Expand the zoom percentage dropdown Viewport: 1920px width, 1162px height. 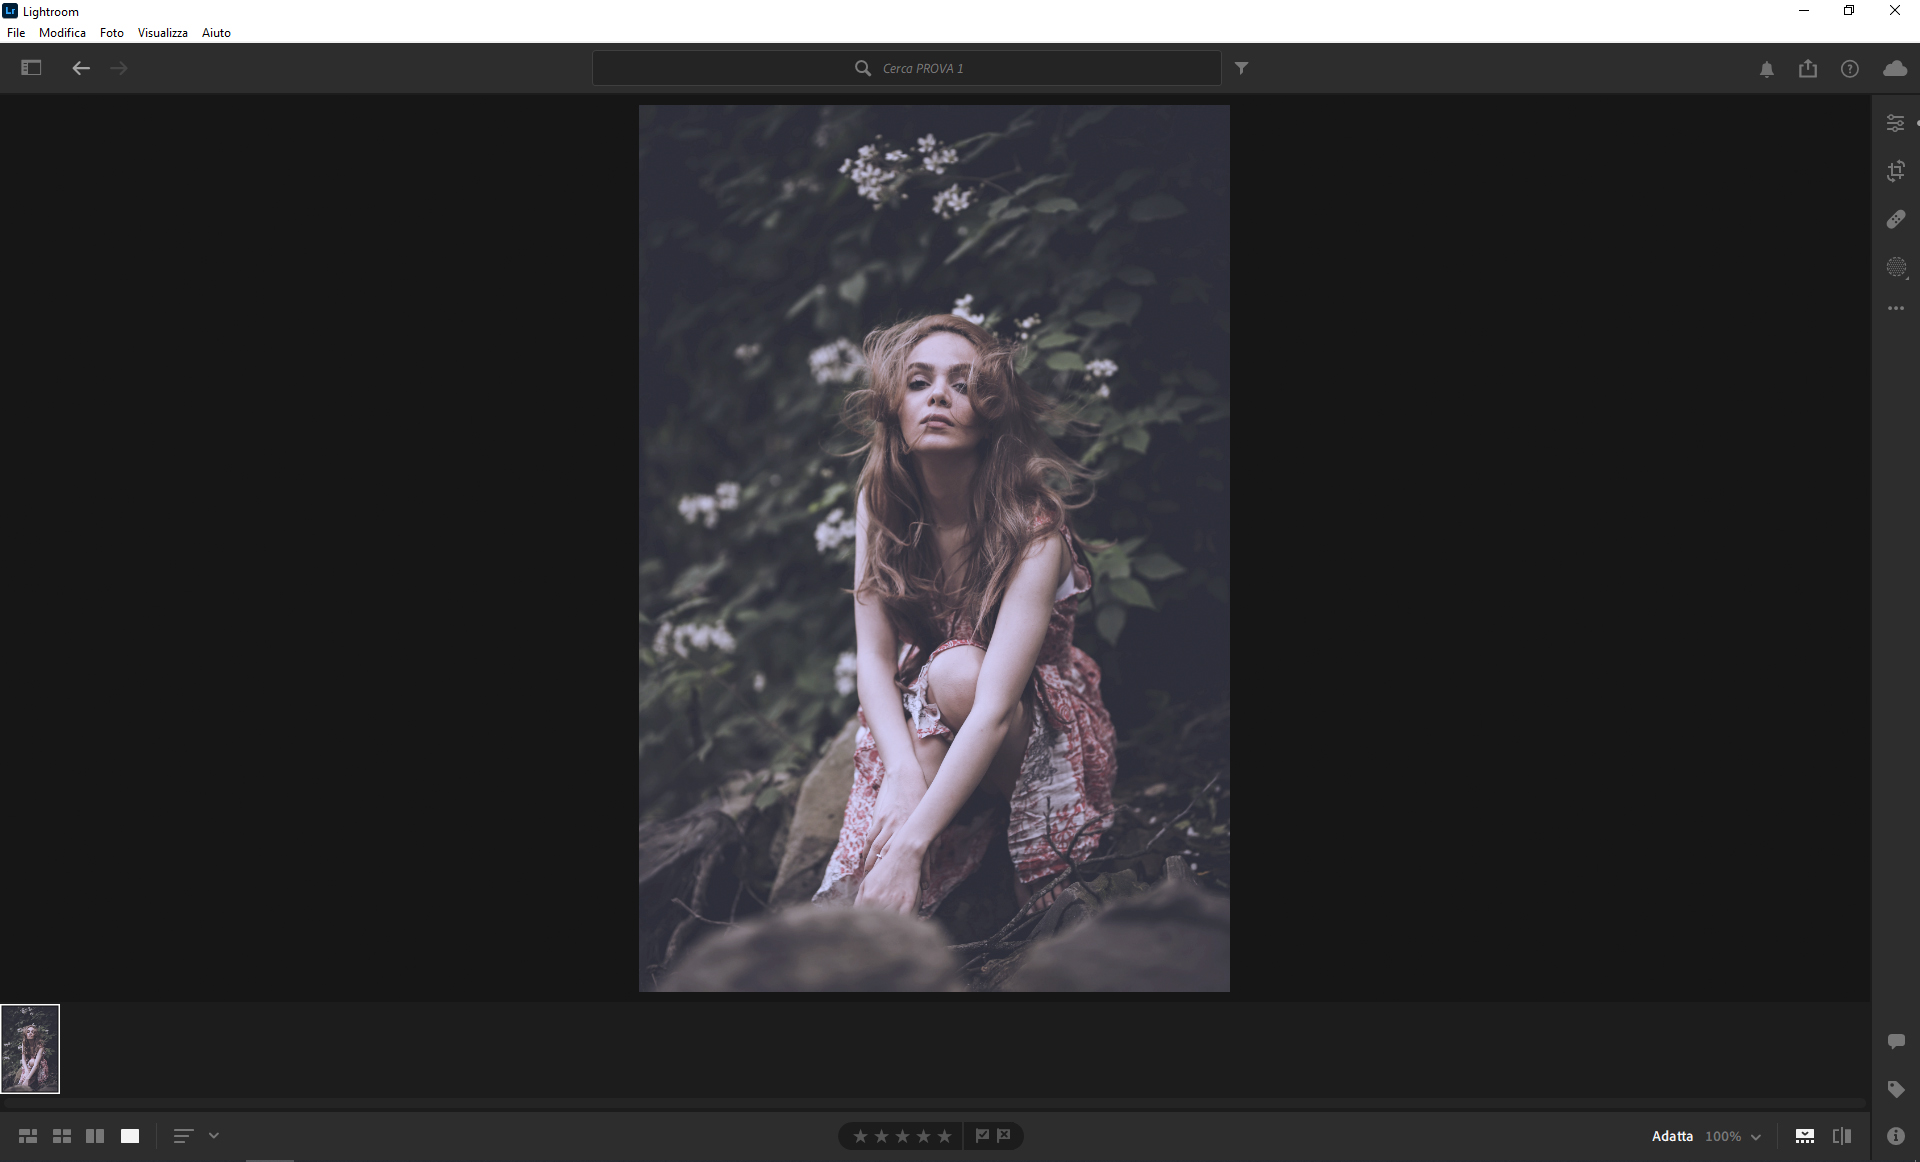tap(1755, 1137)
